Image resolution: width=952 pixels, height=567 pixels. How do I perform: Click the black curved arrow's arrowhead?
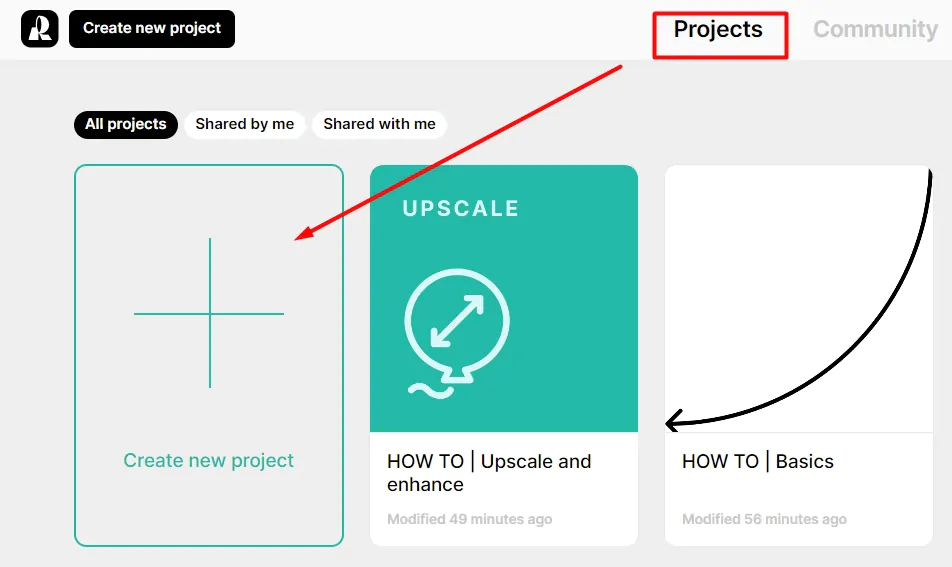click(671, 422)
